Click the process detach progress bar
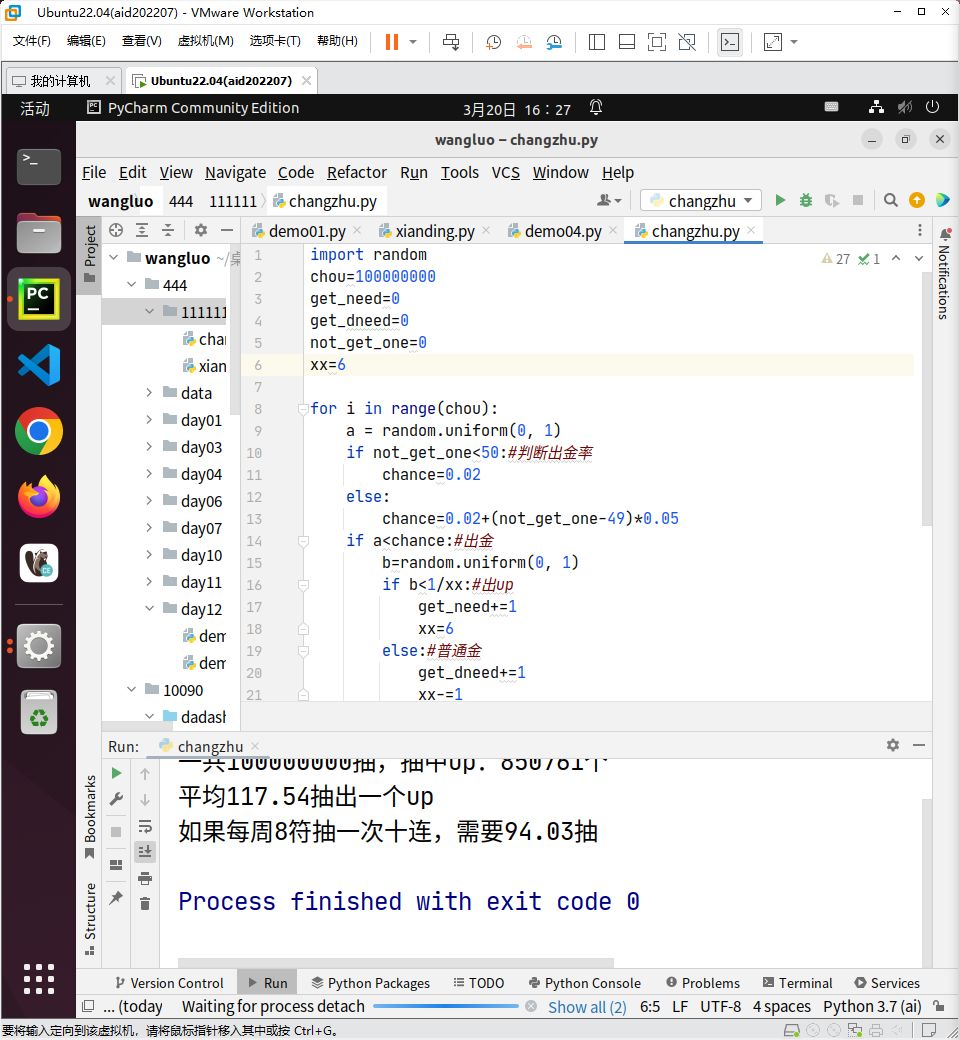 click(446, 1007)
